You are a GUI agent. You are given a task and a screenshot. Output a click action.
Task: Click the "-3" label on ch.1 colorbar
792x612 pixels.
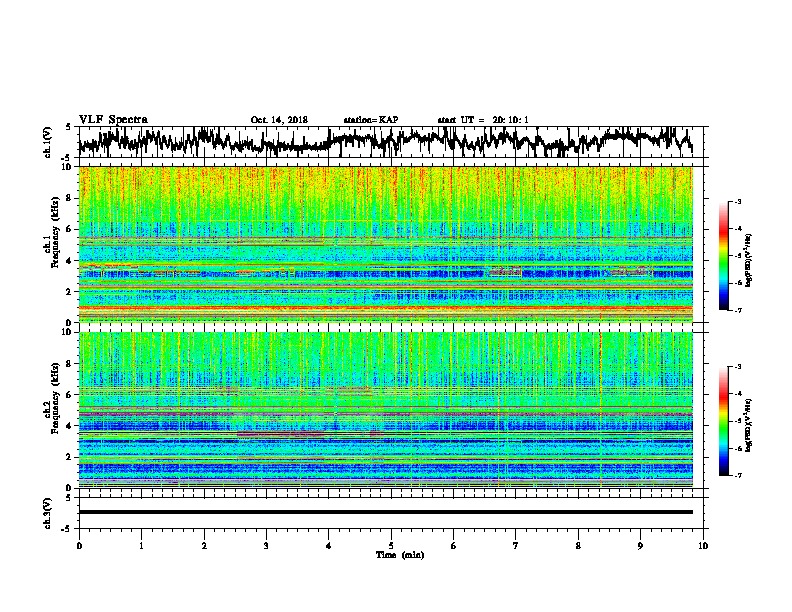coord(738,201)
